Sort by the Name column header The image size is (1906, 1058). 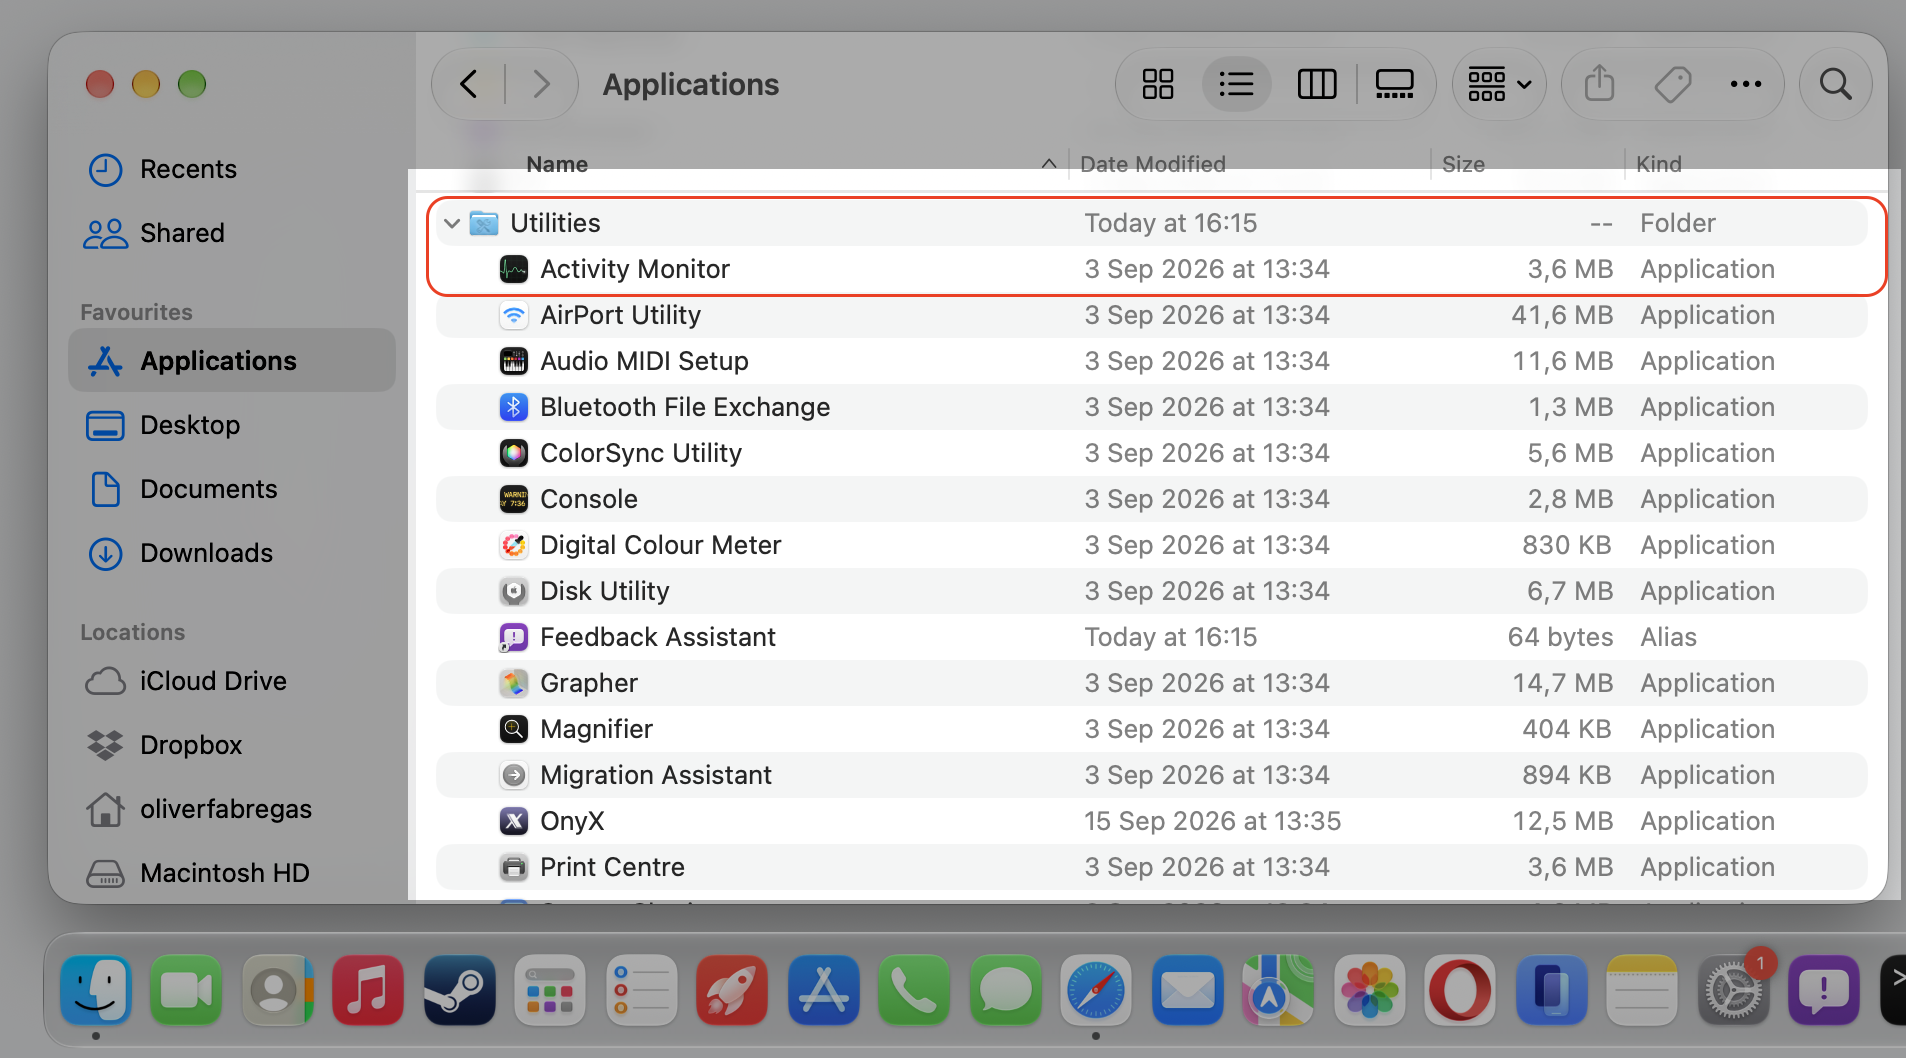557,164
